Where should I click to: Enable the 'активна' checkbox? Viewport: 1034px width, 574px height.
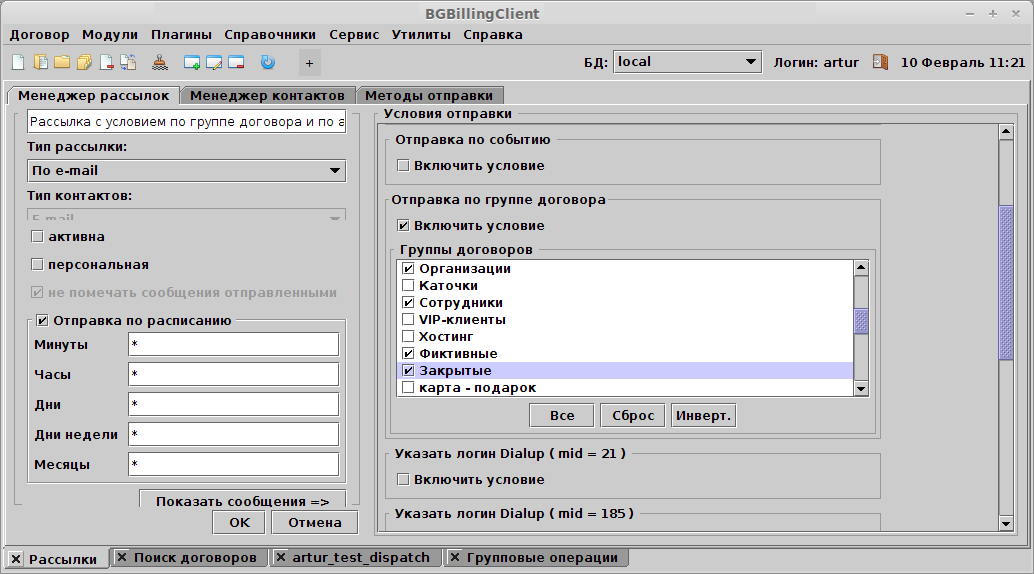coord(38,237)
